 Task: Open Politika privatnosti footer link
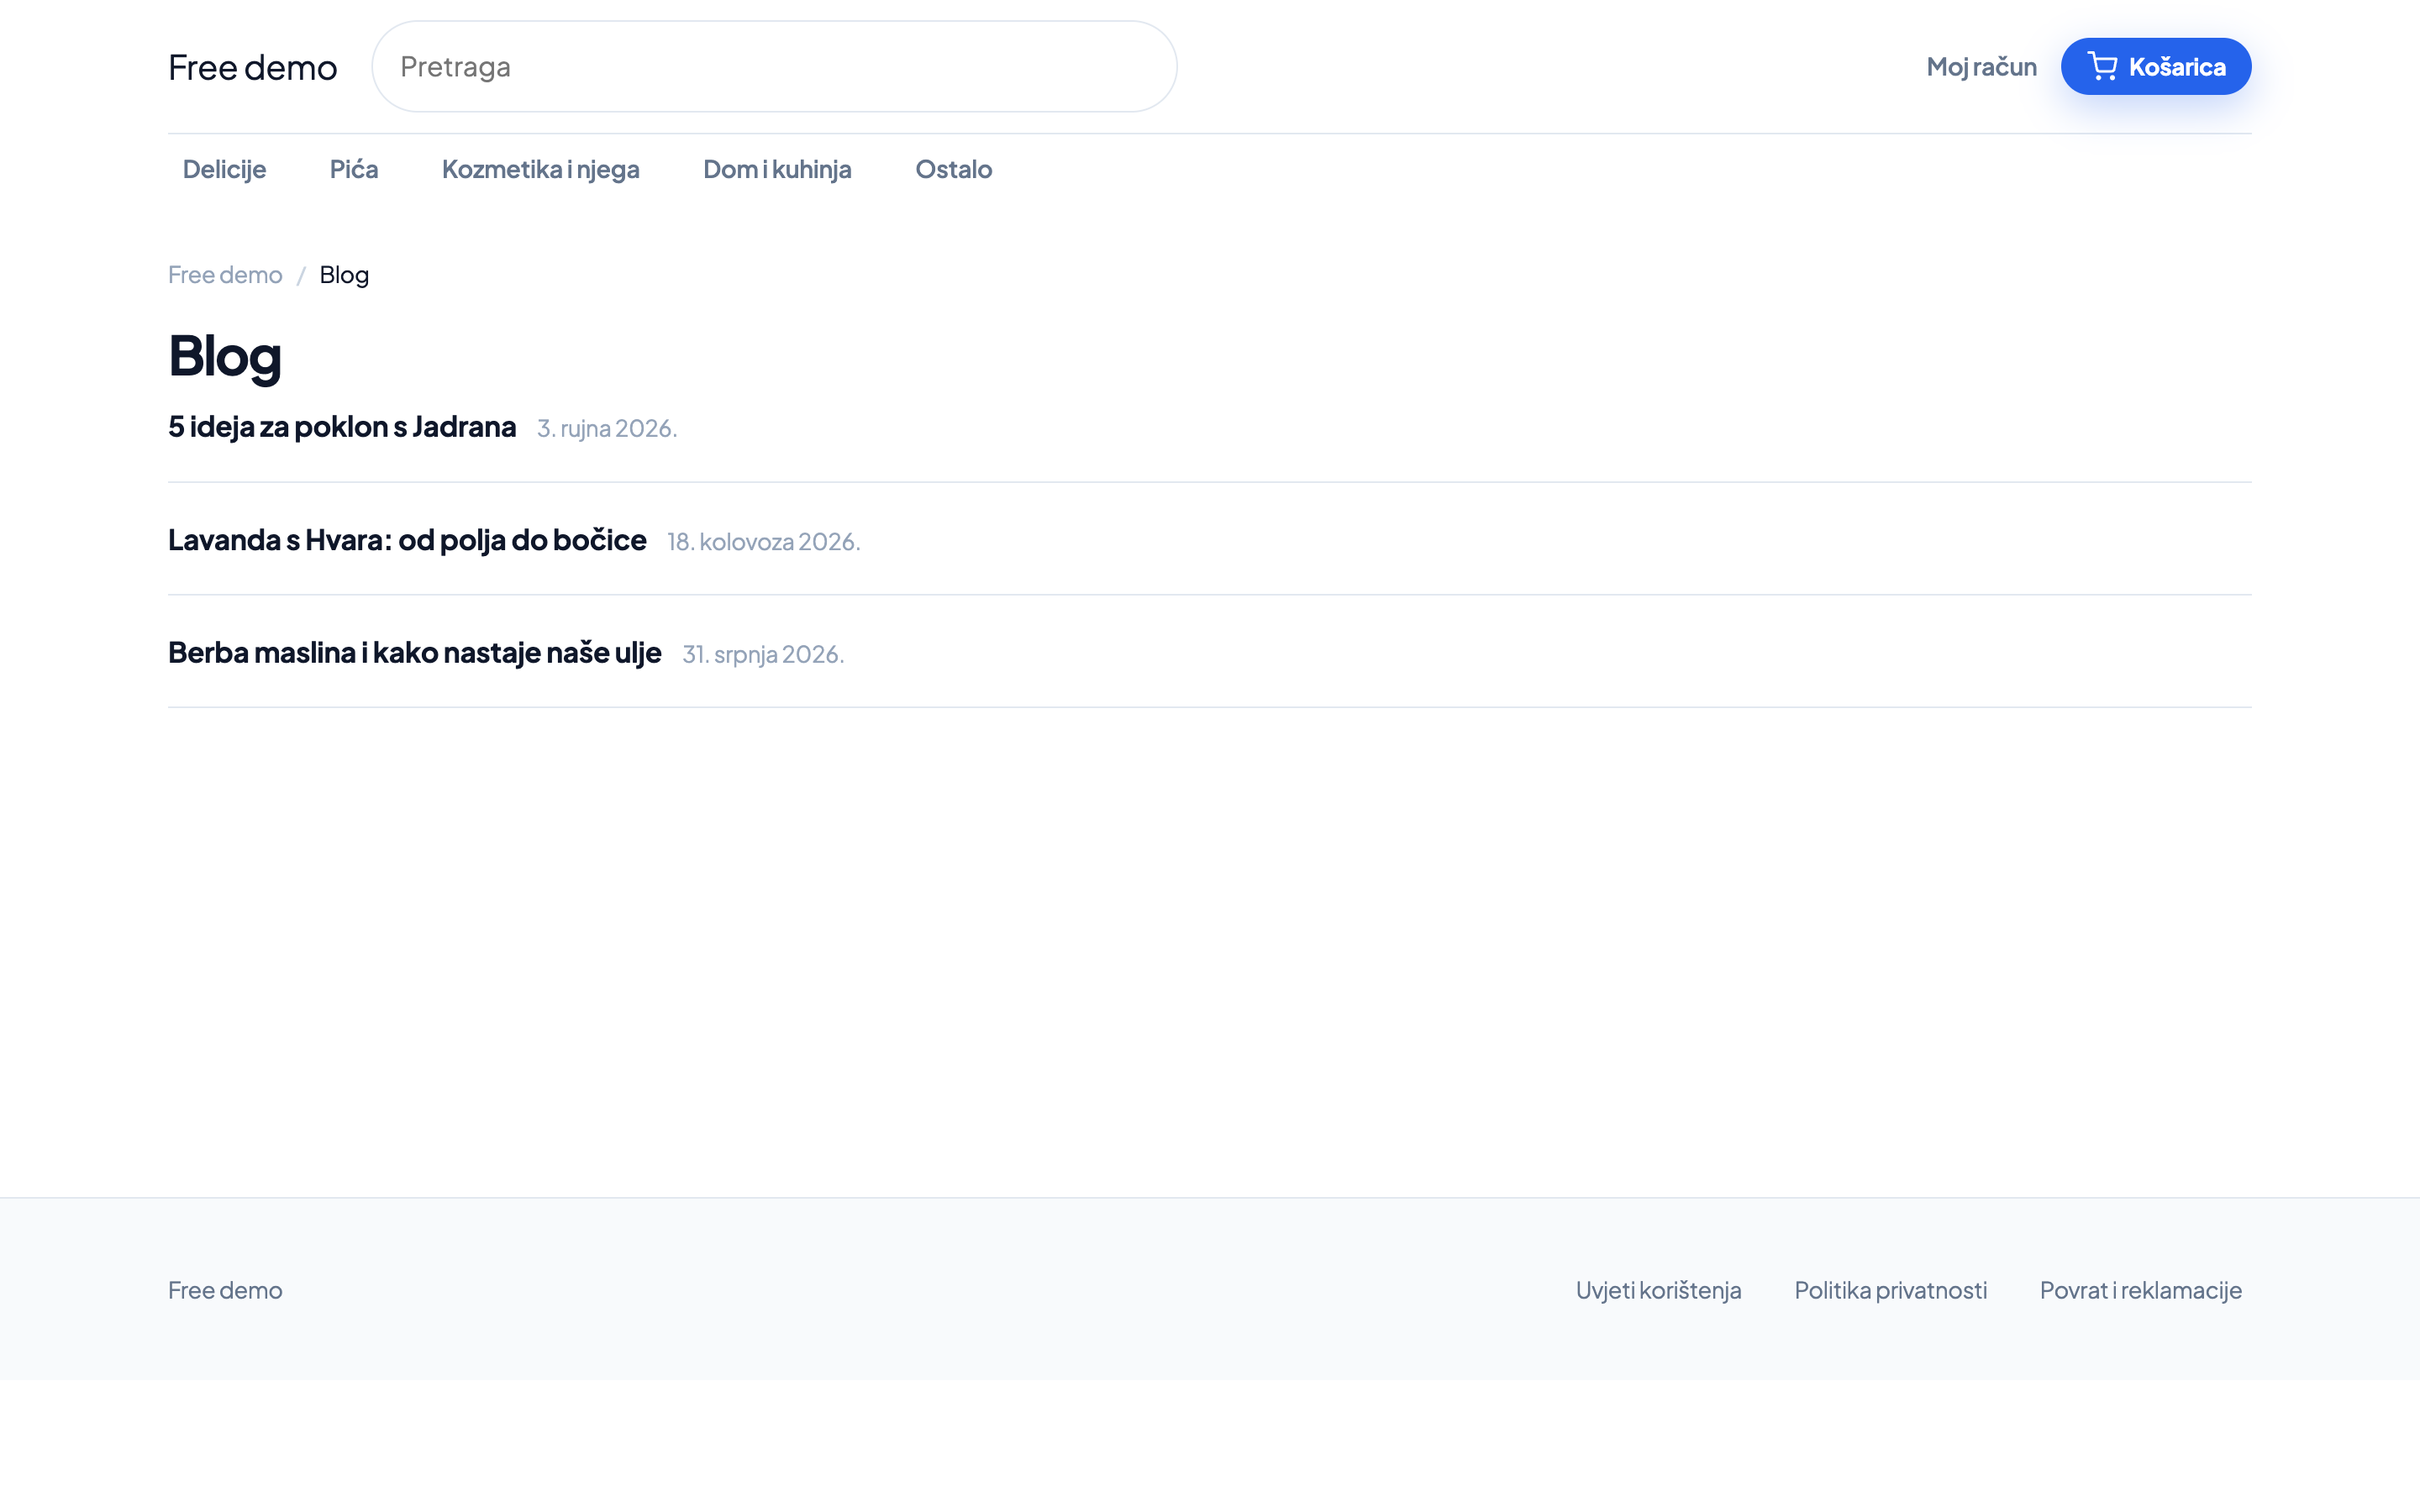tap(1890, 1290)
